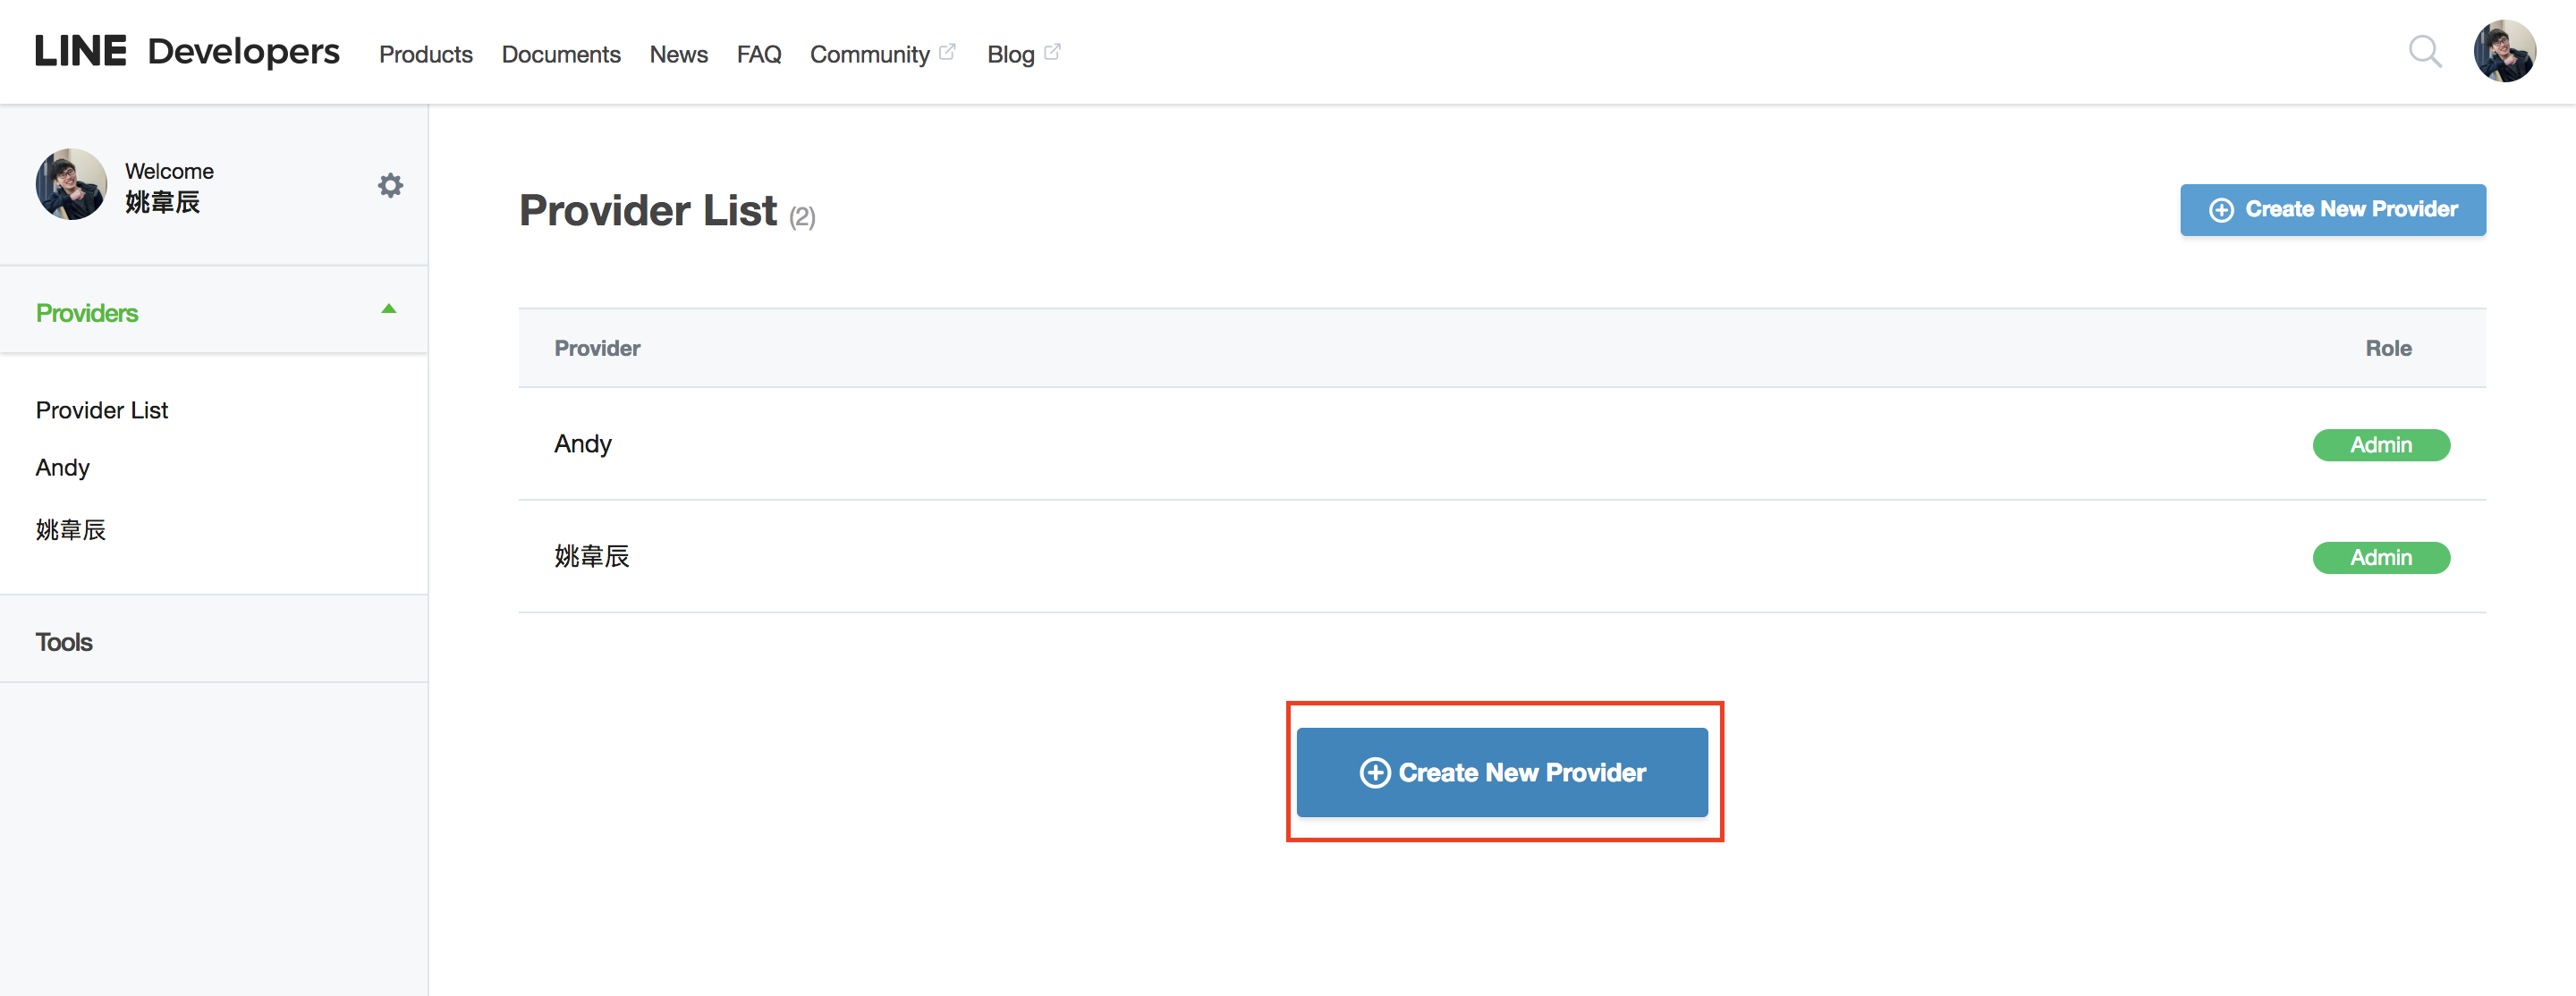2576x996 pixels.
Task: Collapse the Providers section arrow
Action: (x=389, y=309)
